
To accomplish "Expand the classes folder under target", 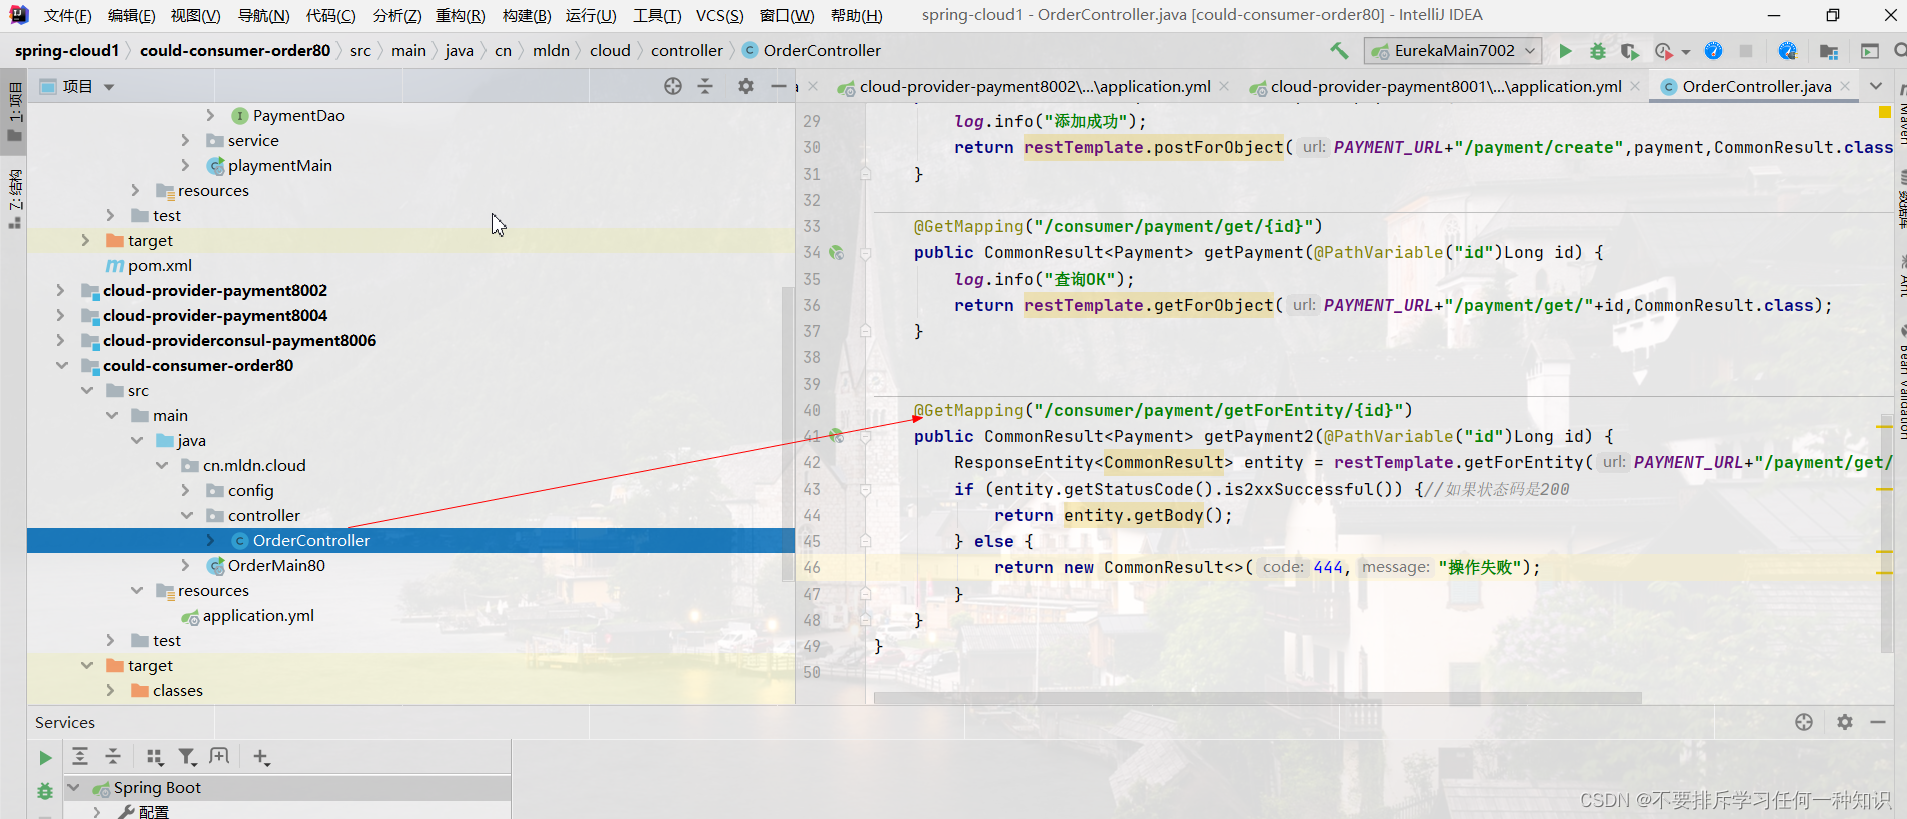I will [110, 690].
